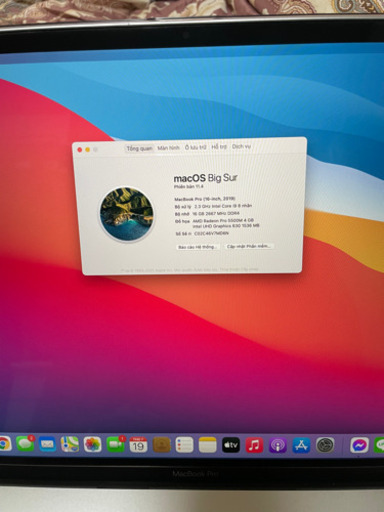
Task: Open Google Chrome from the dock
Action: click(x=5, y=444)
